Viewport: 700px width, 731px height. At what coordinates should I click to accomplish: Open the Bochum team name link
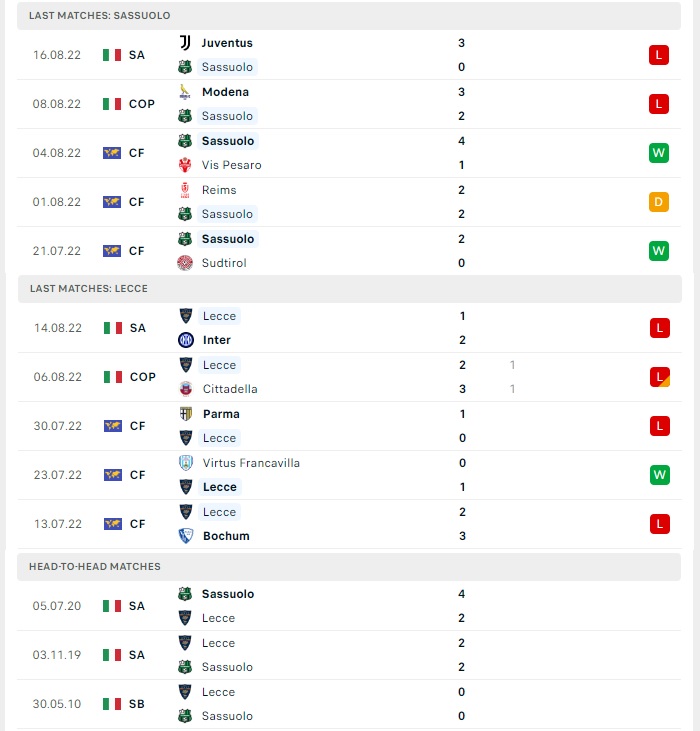[x=226, y=536]
